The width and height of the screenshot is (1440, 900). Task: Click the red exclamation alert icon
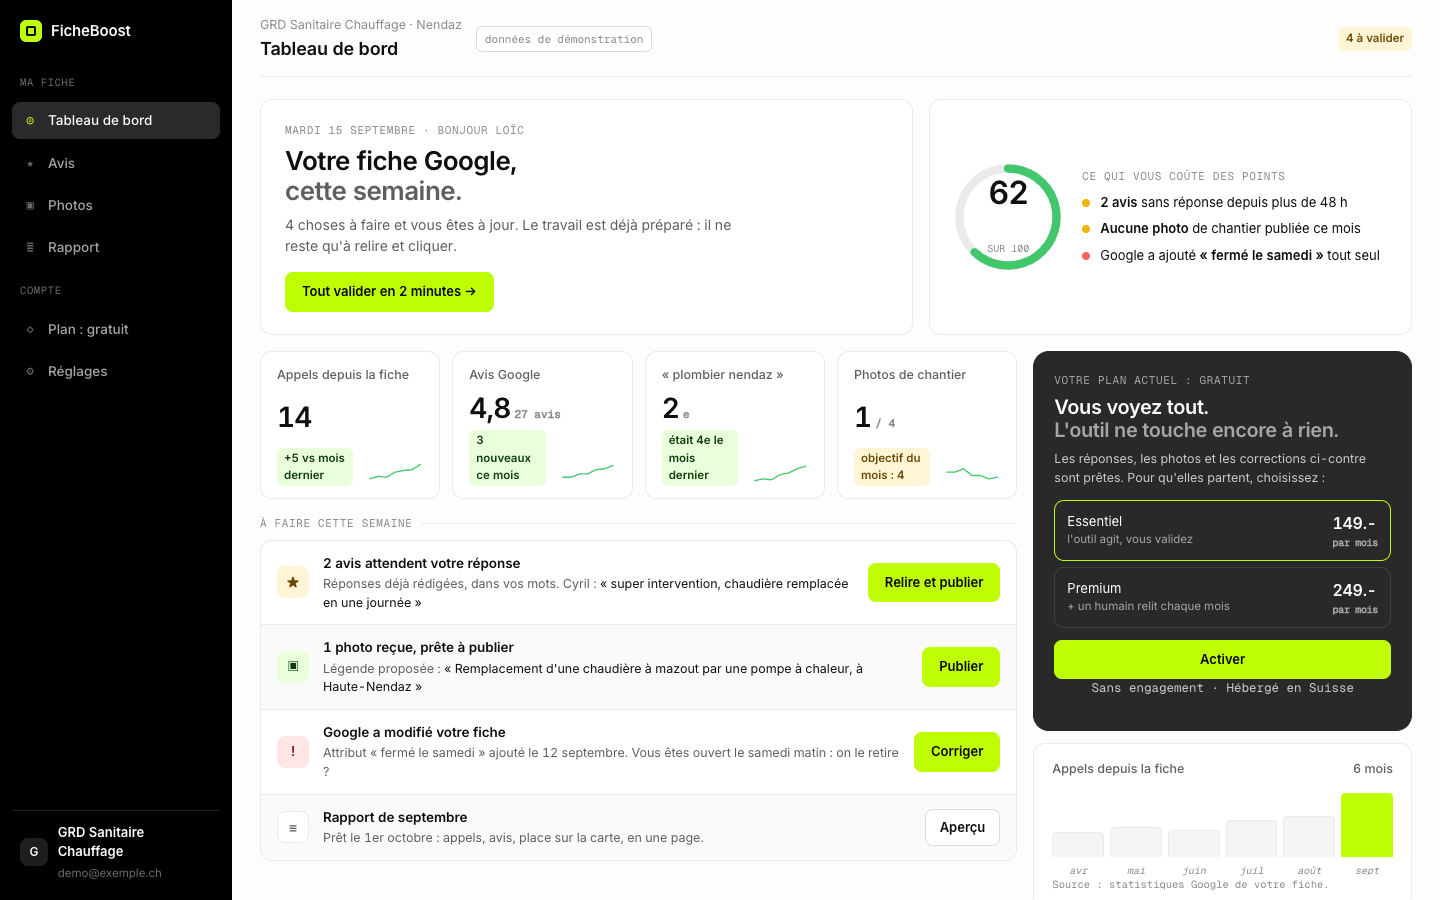[293, 751]
